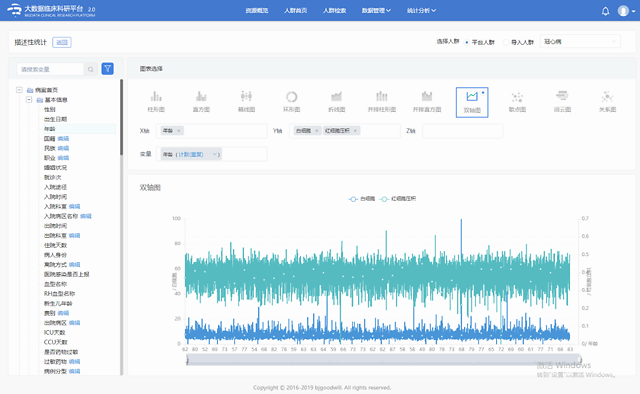This screenshot has height=394, width=640.
Task: Select 出生日期 in the variable tree
Action: pos(55,119)
